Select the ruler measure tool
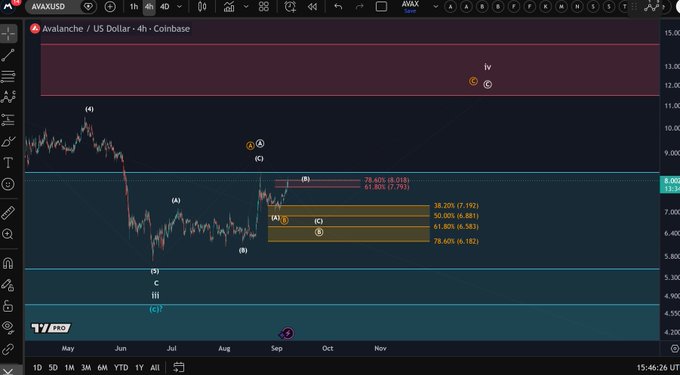 (x=8, y=213)
